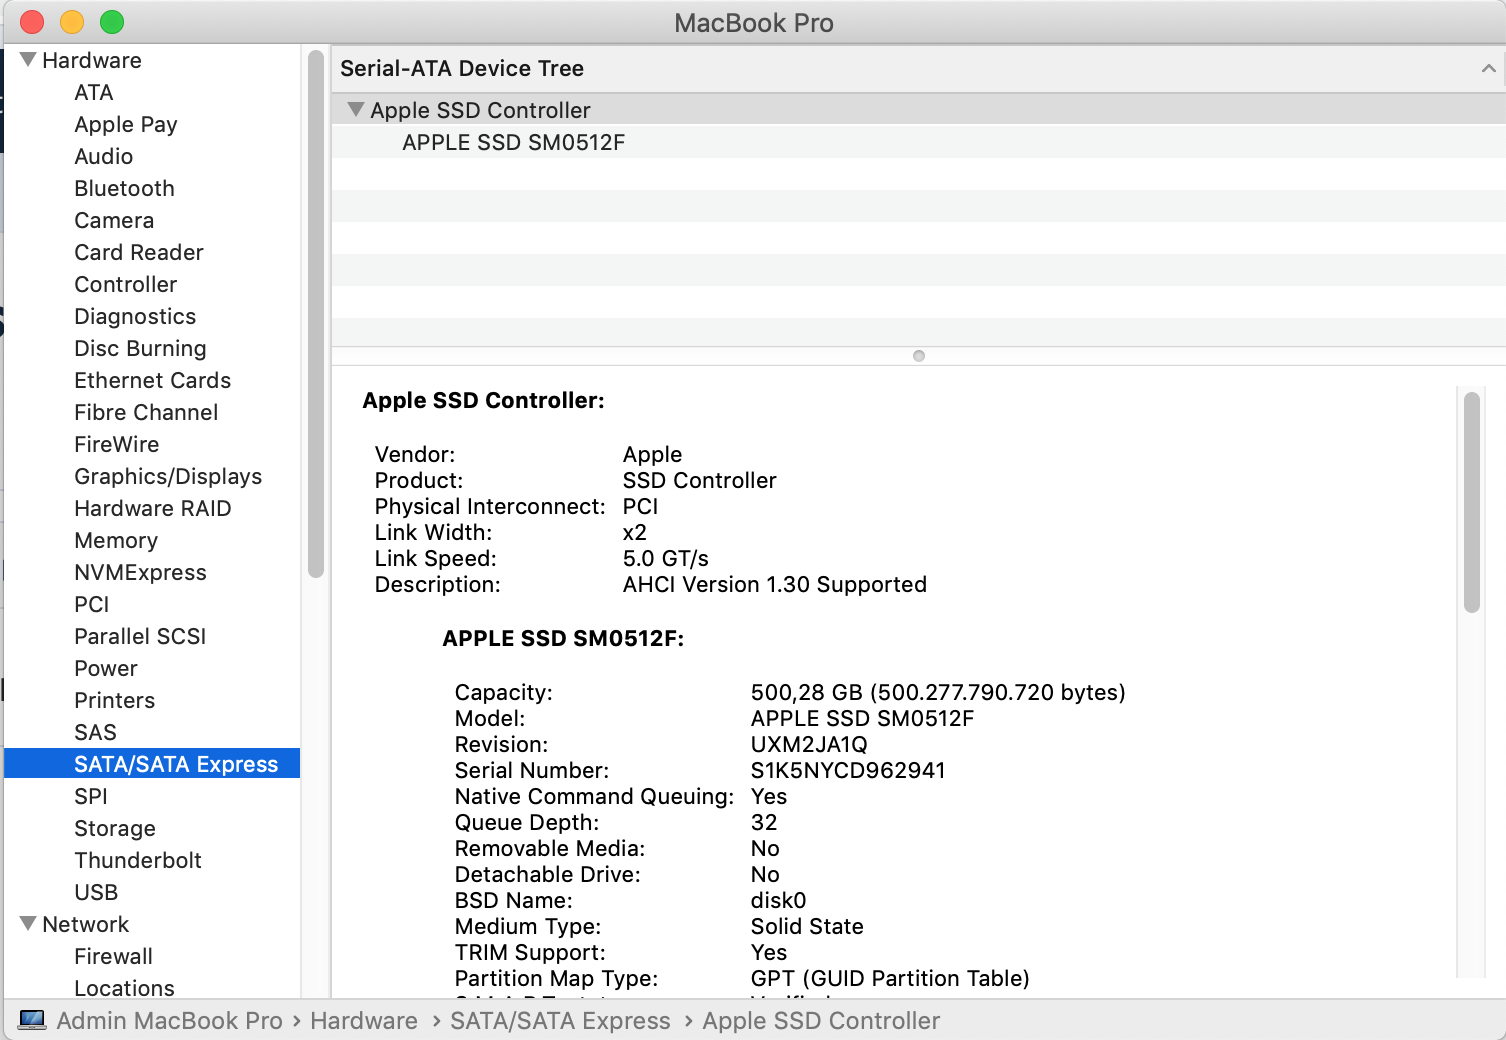The image size is (1506, 1040).
Task: Open Firewall under Network
Action: point(114,956)
